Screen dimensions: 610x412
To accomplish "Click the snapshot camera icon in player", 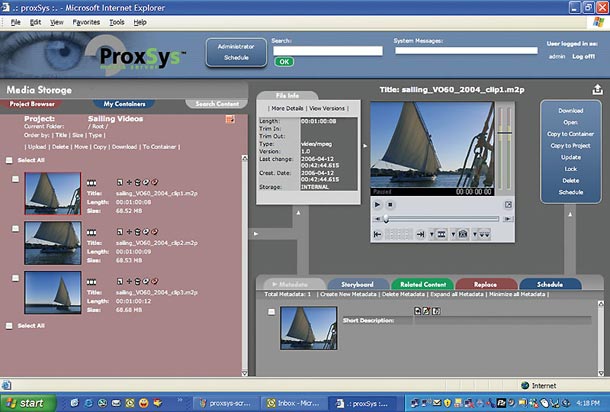I will [462, 234].
